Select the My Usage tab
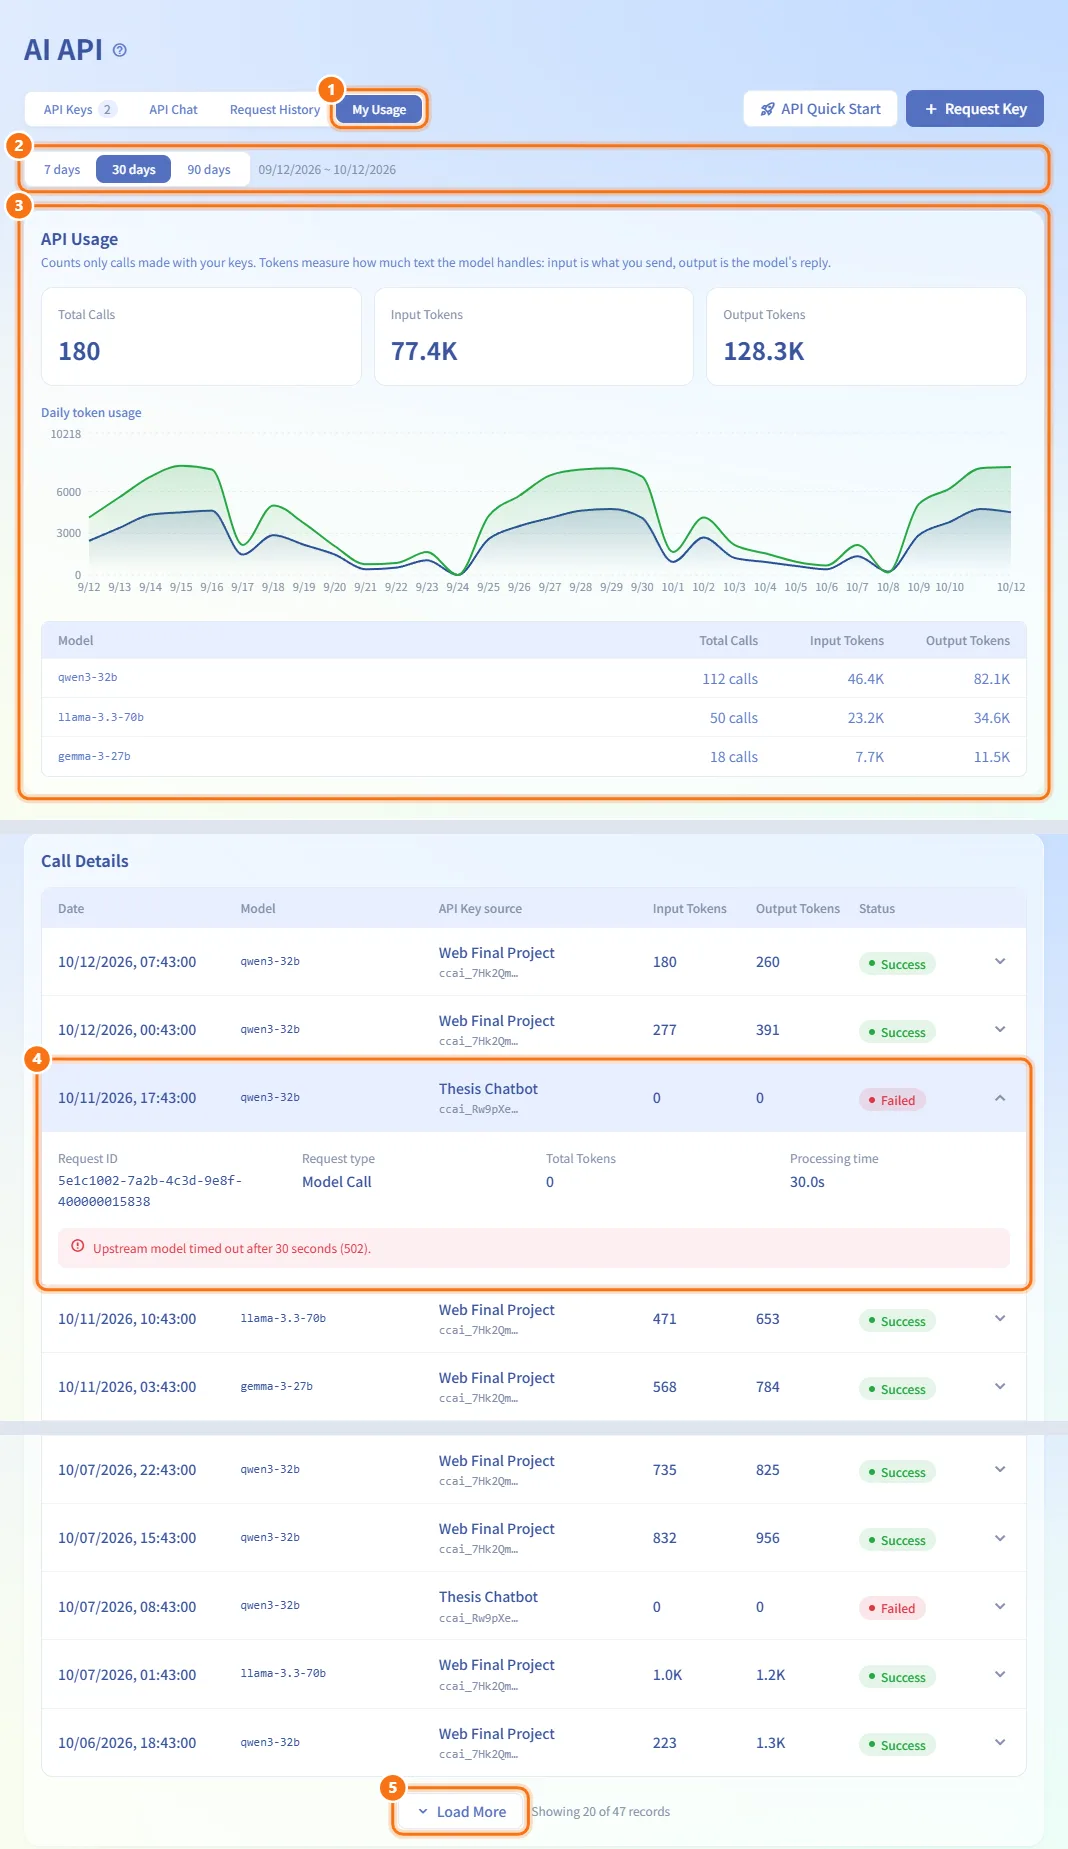This screenshot has height=1849, width=1068. tap(379, 109)
